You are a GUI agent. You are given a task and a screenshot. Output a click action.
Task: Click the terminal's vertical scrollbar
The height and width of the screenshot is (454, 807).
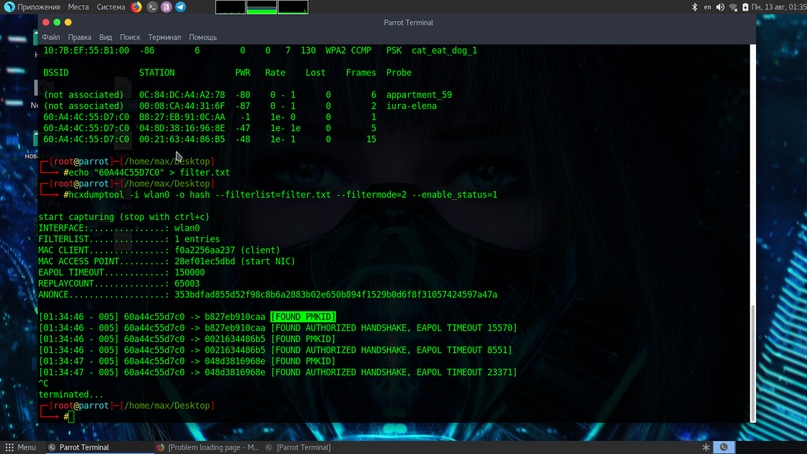point(753,360)
